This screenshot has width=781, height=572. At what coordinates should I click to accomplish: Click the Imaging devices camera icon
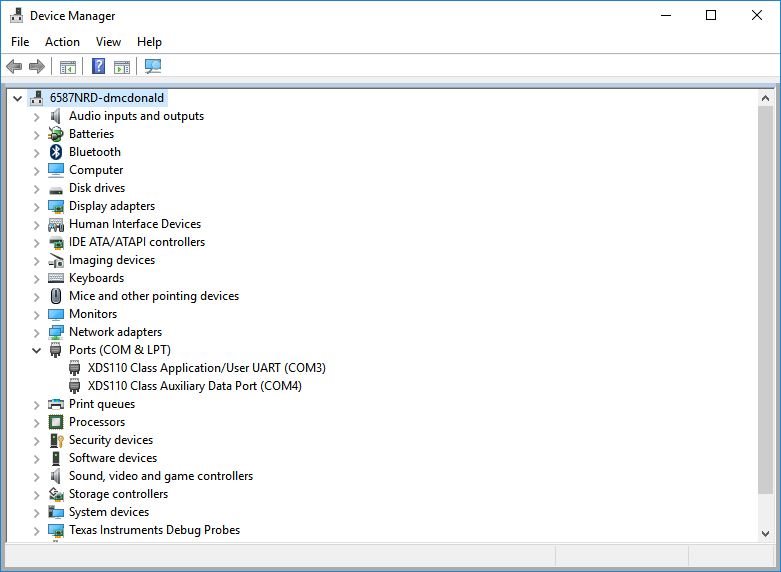click(56, 261)
